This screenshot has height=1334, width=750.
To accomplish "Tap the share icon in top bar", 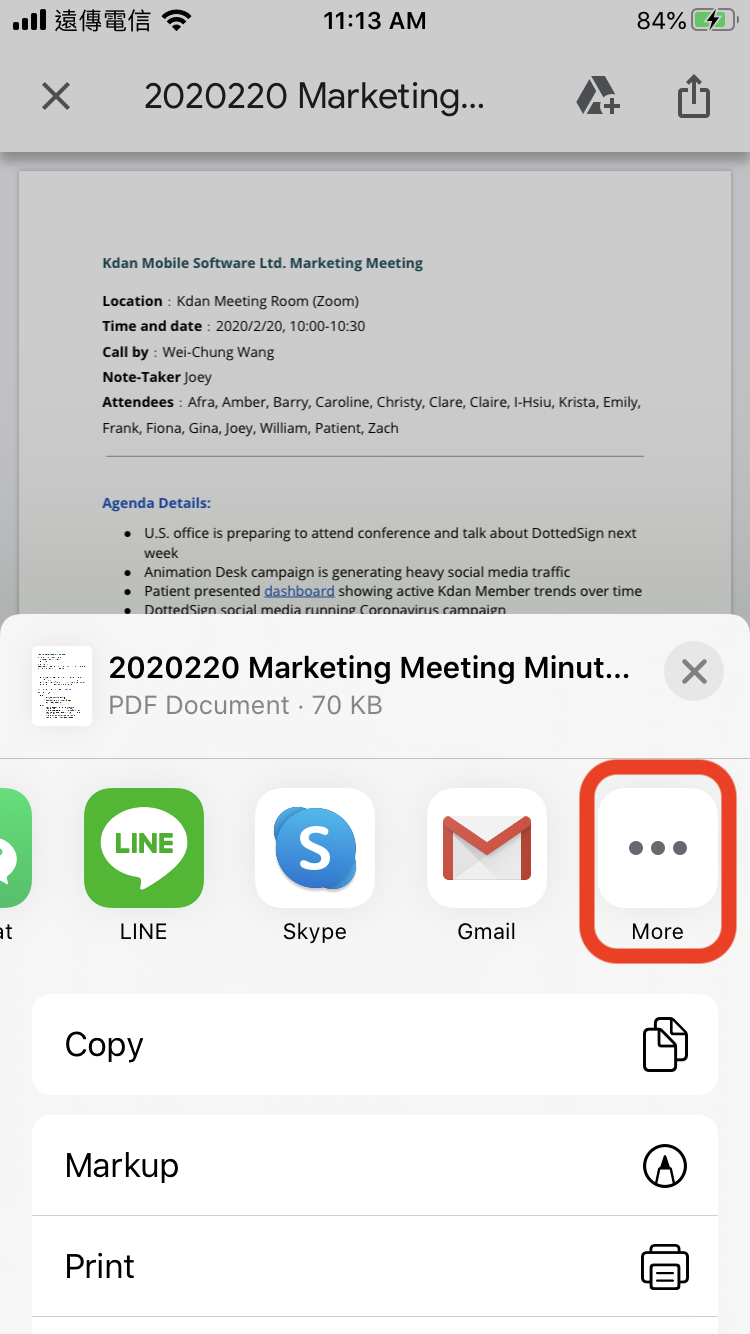I will coord(693,97).
